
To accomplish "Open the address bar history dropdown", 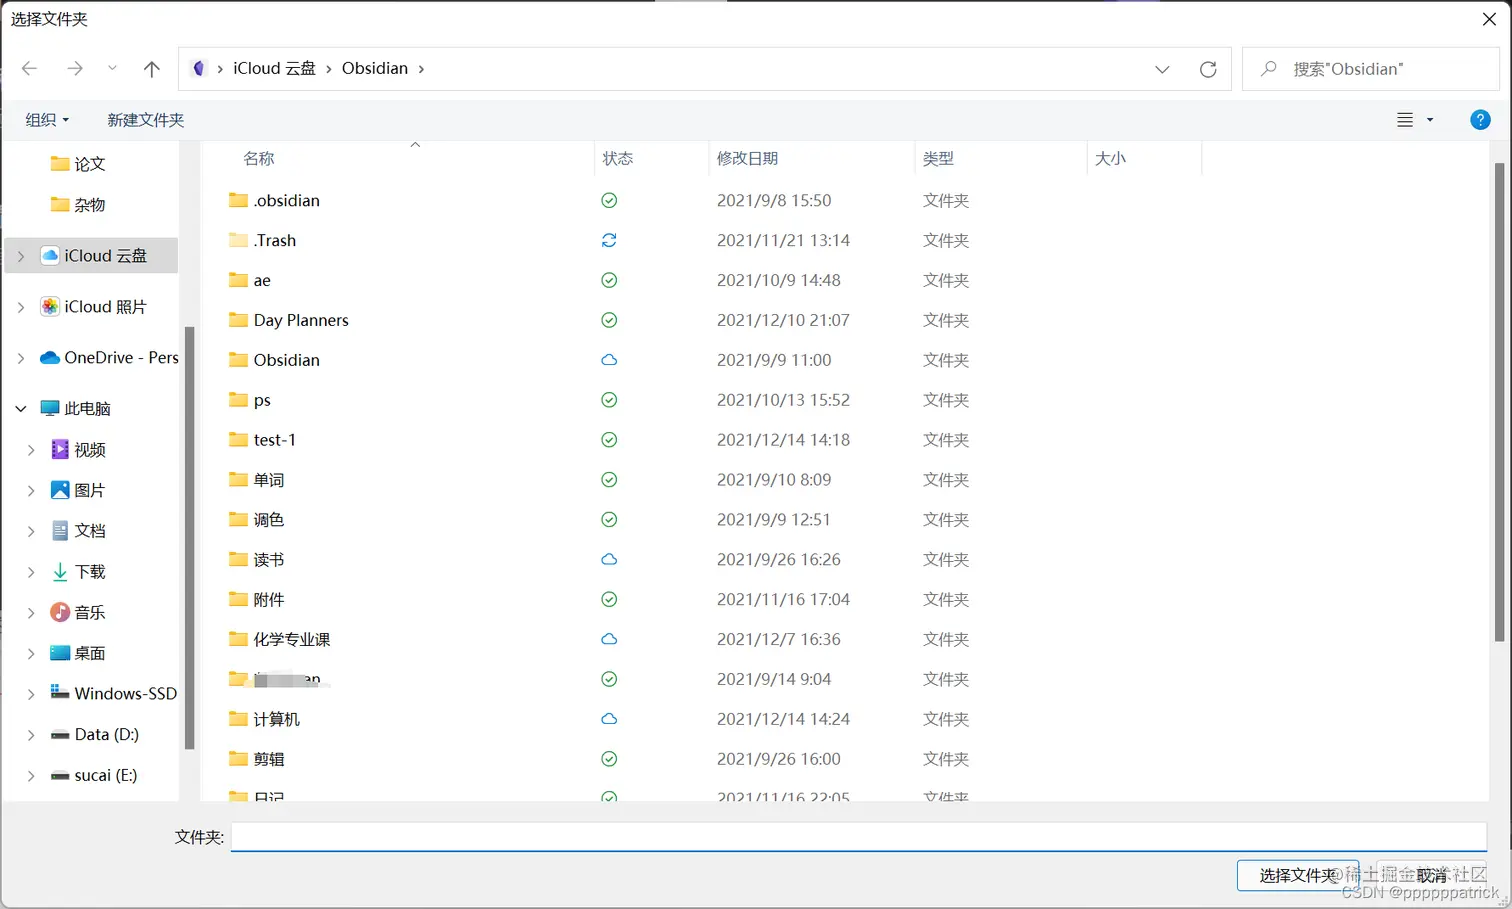I will 1162,69.
